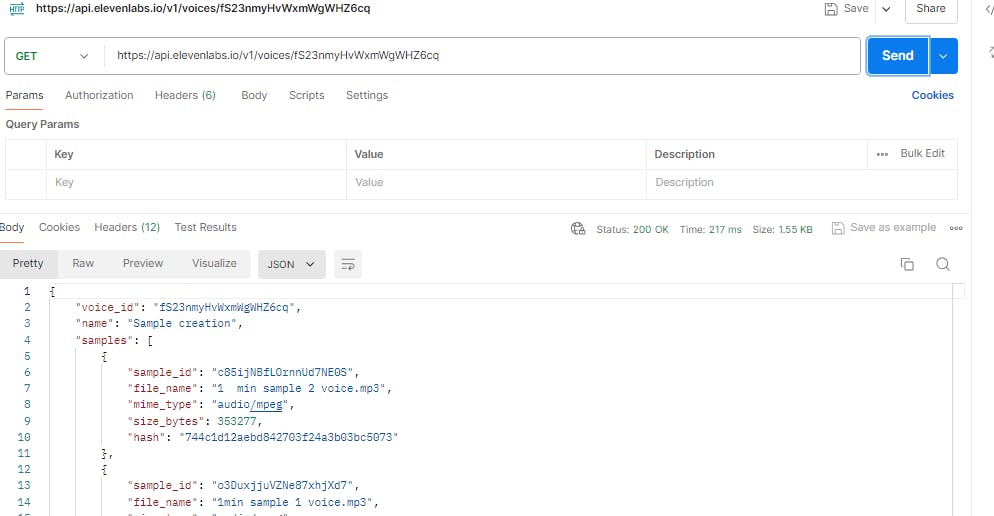994x516 pixels.
Task: Switch to the Authorization tab
Action: [x=99, y=95]
